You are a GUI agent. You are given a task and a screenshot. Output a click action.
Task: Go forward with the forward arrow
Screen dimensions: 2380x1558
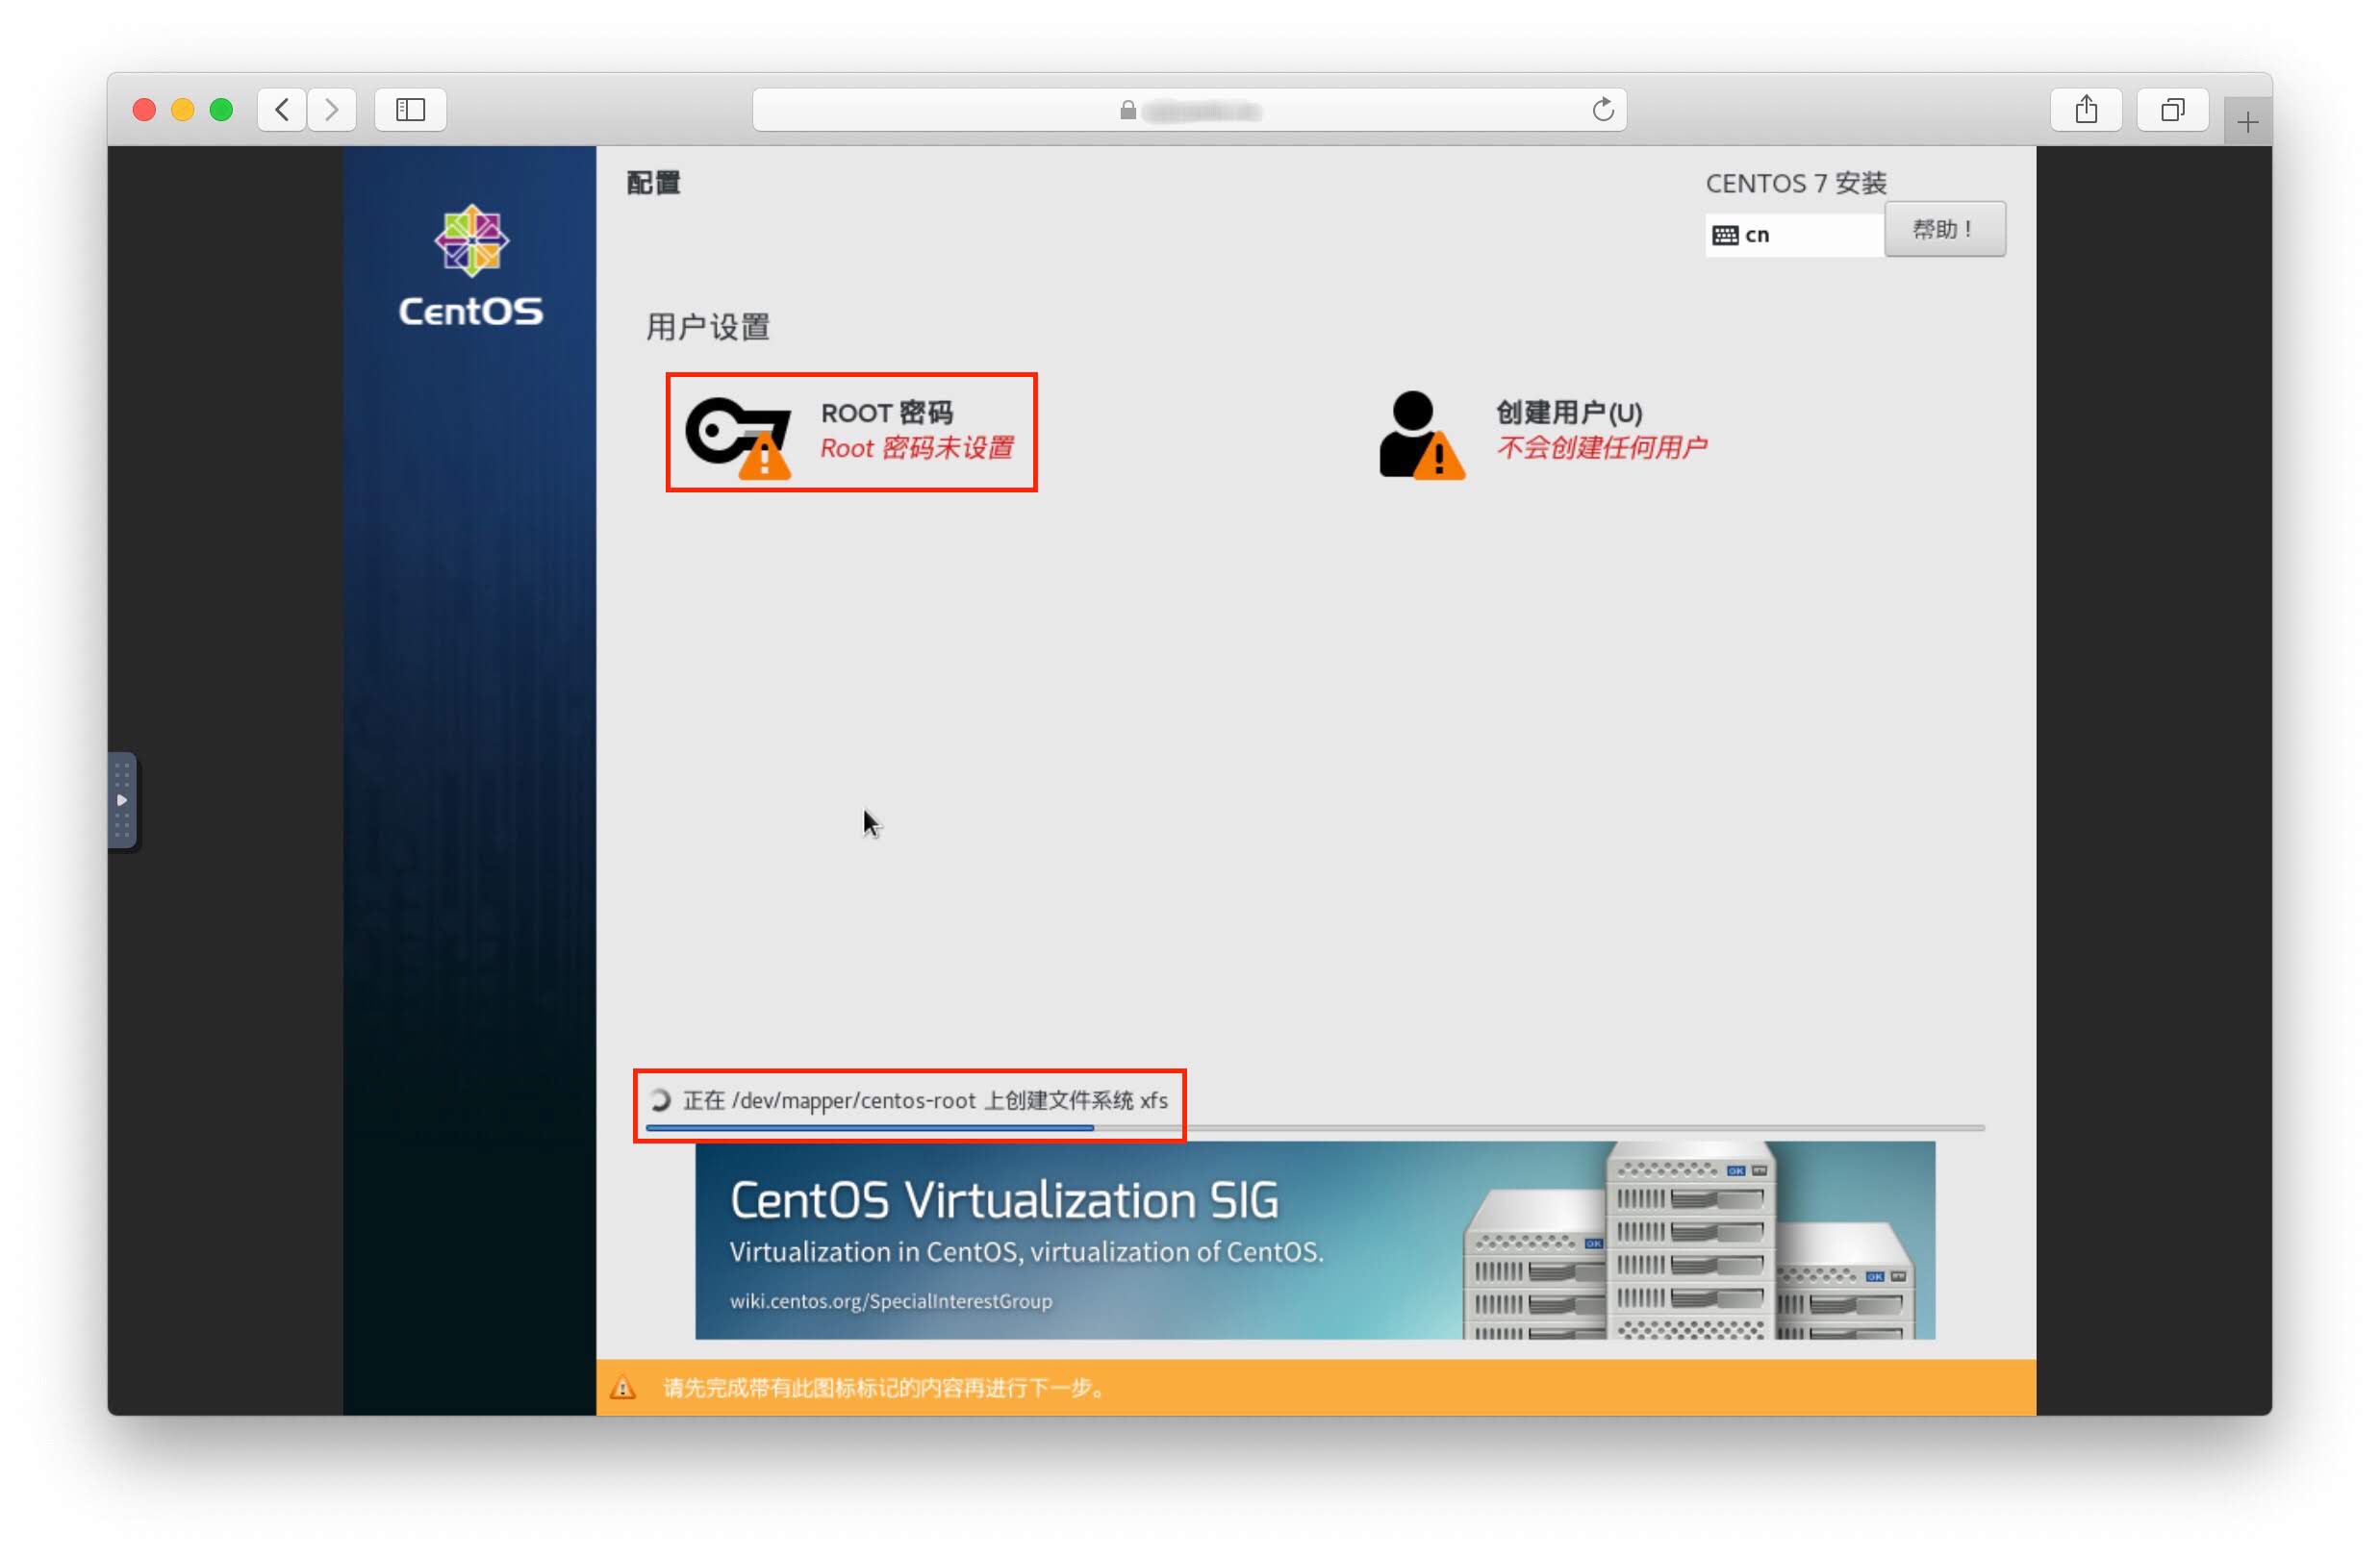pyautogui.click(x=331, y=109)
